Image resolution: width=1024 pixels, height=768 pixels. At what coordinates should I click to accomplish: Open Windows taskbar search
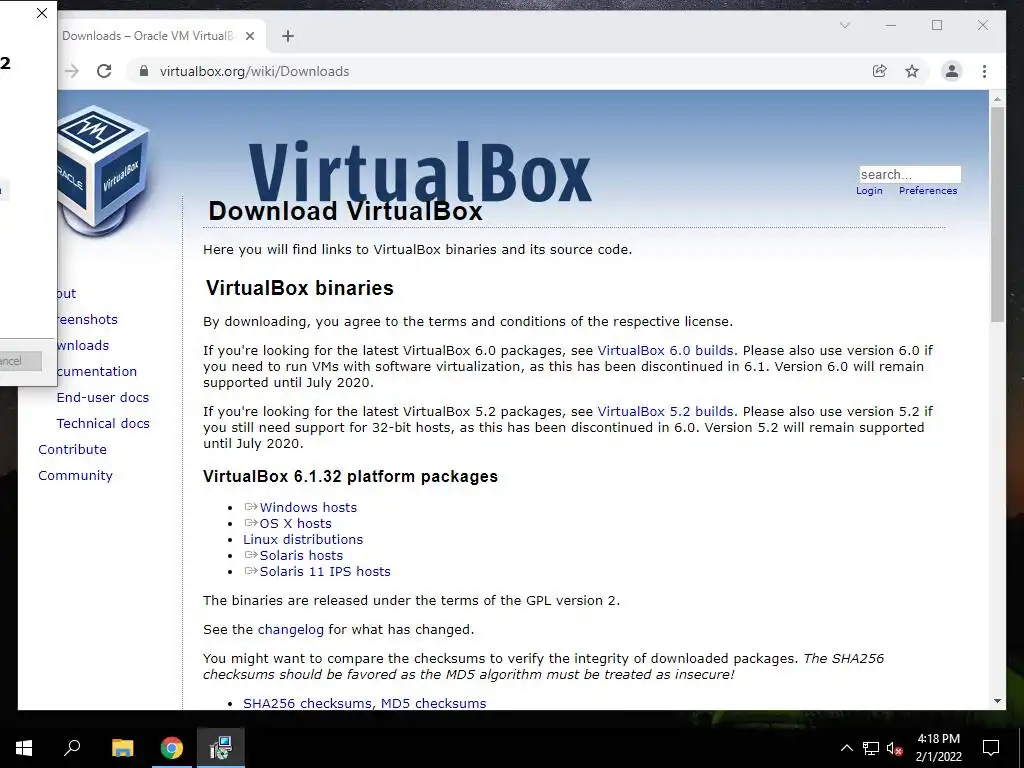[72, 748]
